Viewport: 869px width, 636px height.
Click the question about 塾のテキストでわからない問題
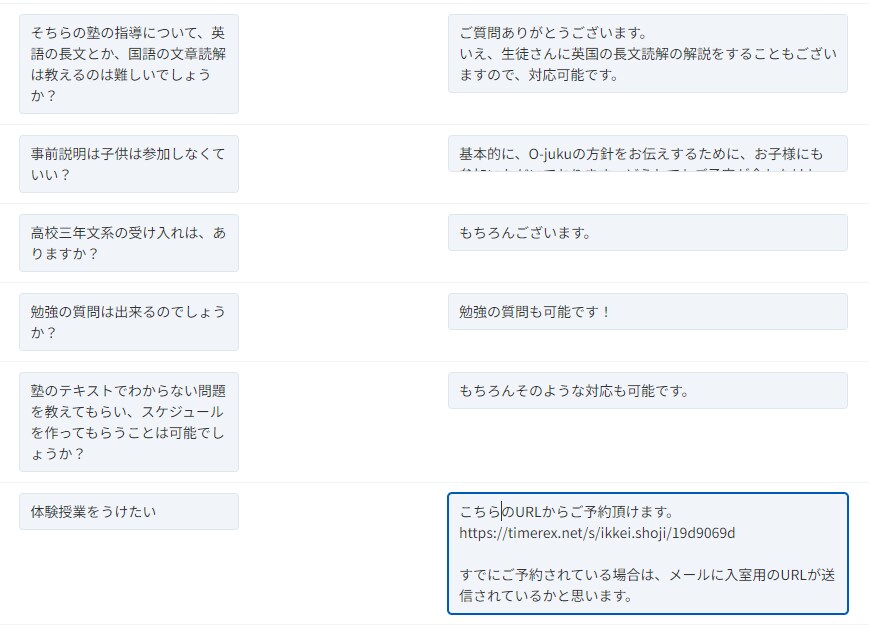pos(129,422)
